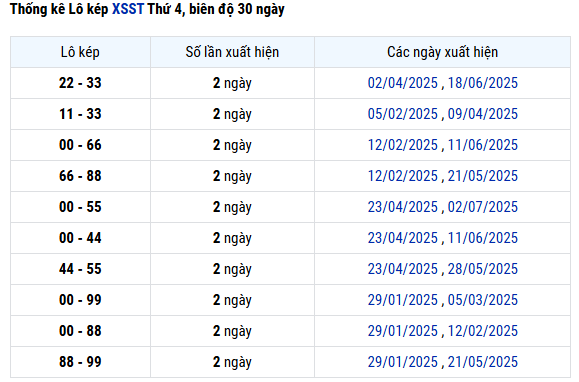Click '2 ngày' in the 44 - 55 row
579x382 pixels.
pyautogui.click(x=232, y=269)
